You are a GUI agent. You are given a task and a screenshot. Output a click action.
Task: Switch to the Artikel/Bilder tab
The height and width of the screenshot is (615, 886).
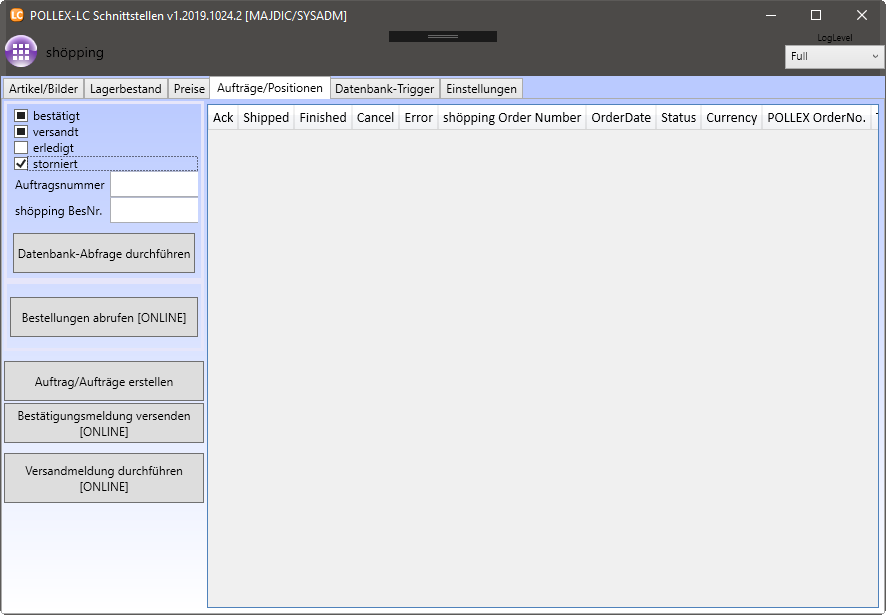(43, 89)
